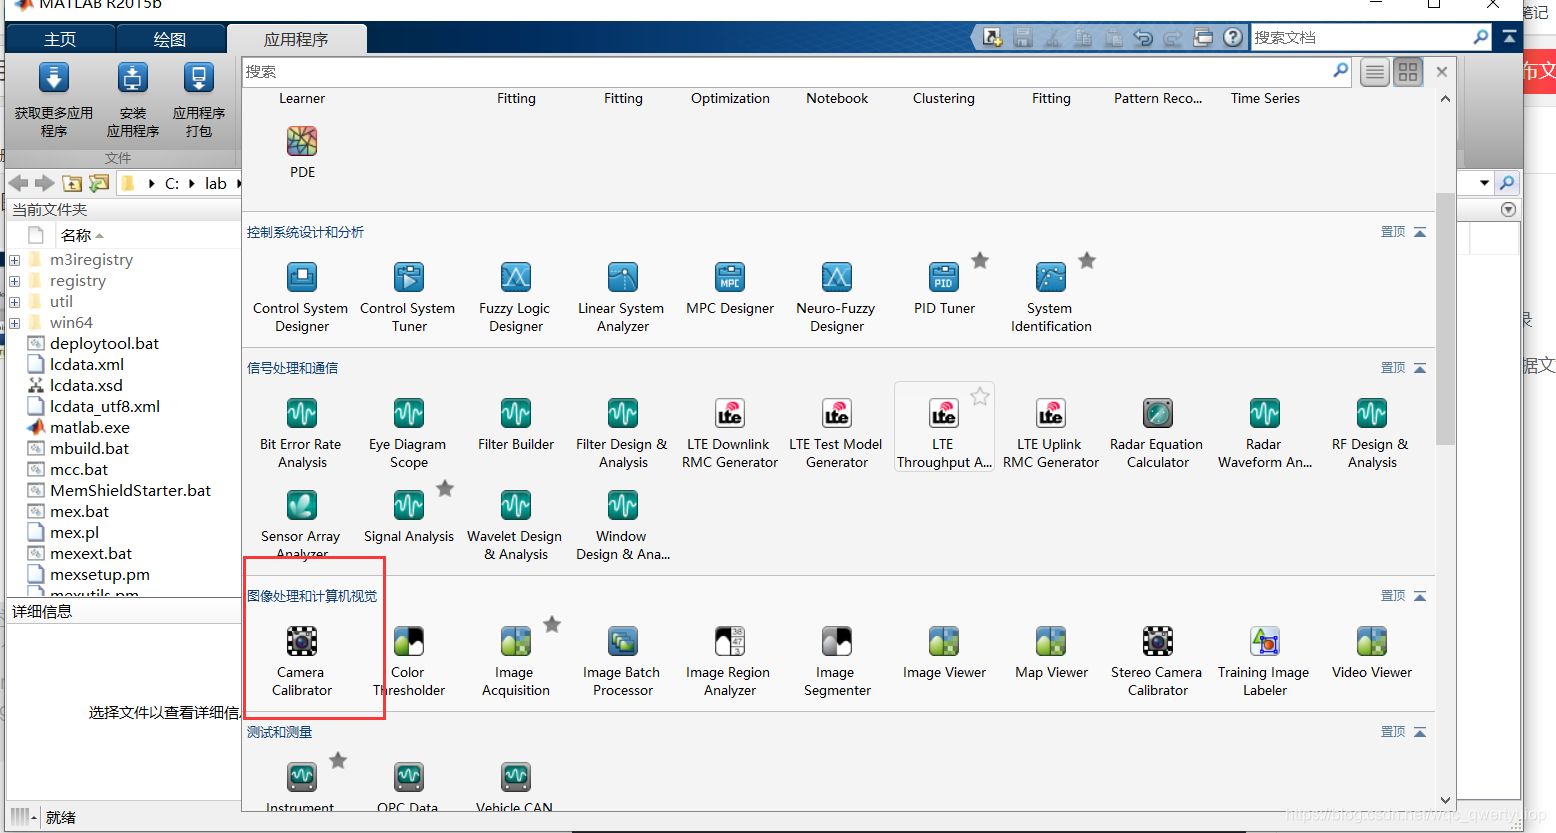
Task: Open the Map Viewer app
Action: [1051, 652]
